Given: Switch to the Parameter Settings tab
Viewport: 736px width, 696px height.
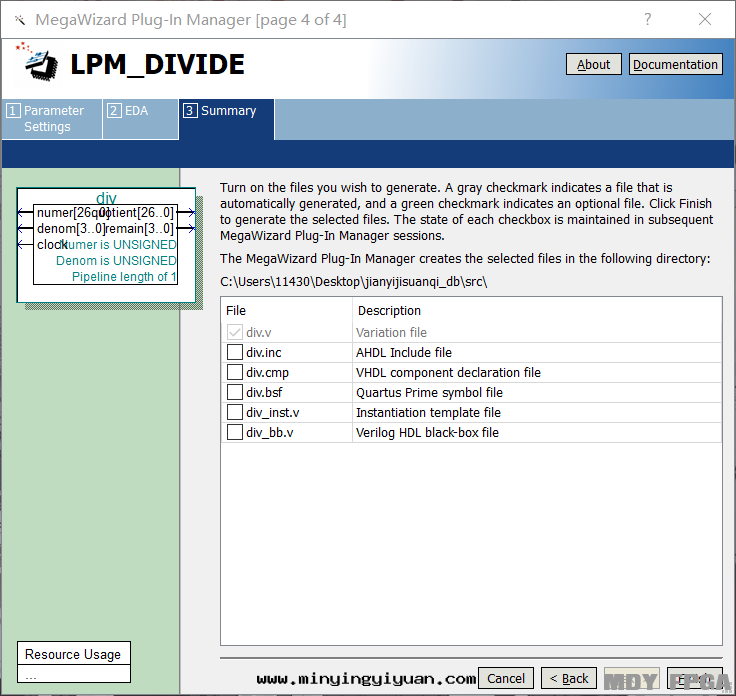Looking at the screenshot, I should tap(53, 119).
